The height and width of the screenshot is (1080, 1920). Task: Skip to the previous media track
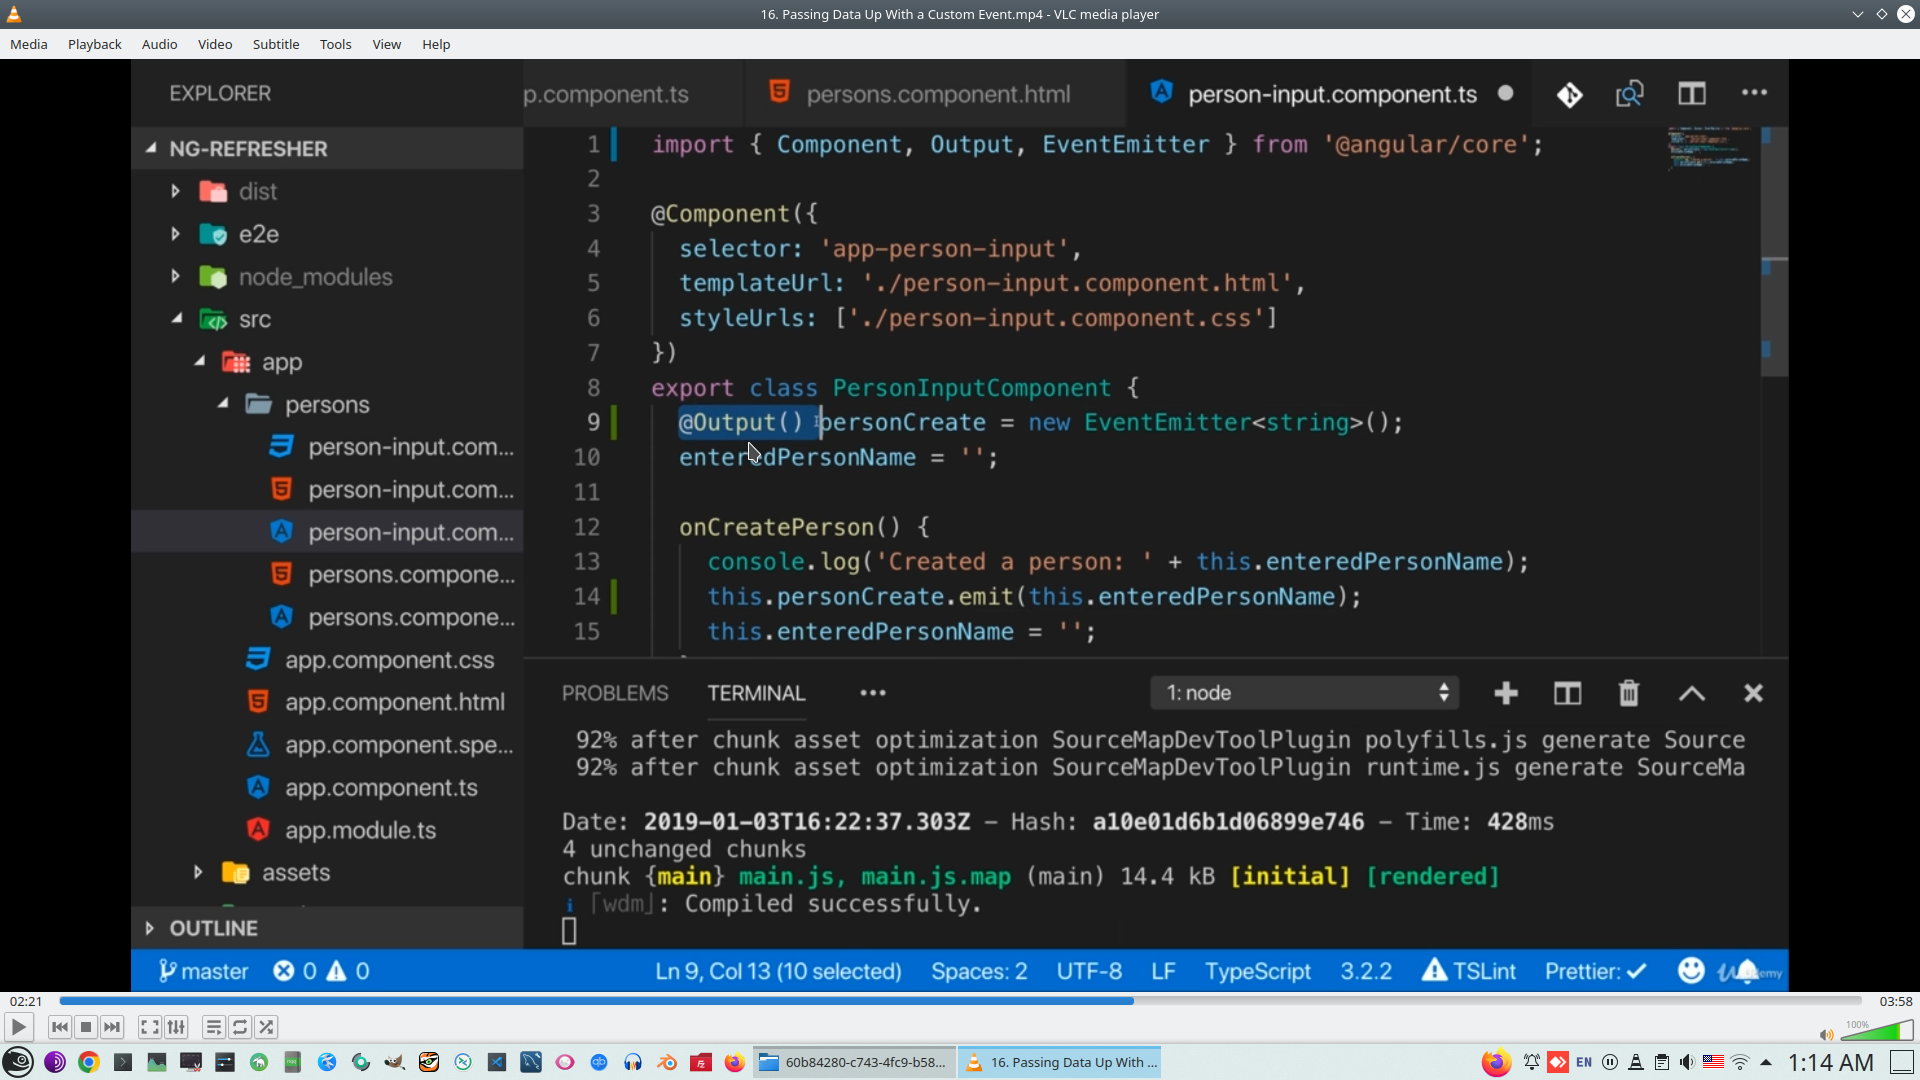59,1027
